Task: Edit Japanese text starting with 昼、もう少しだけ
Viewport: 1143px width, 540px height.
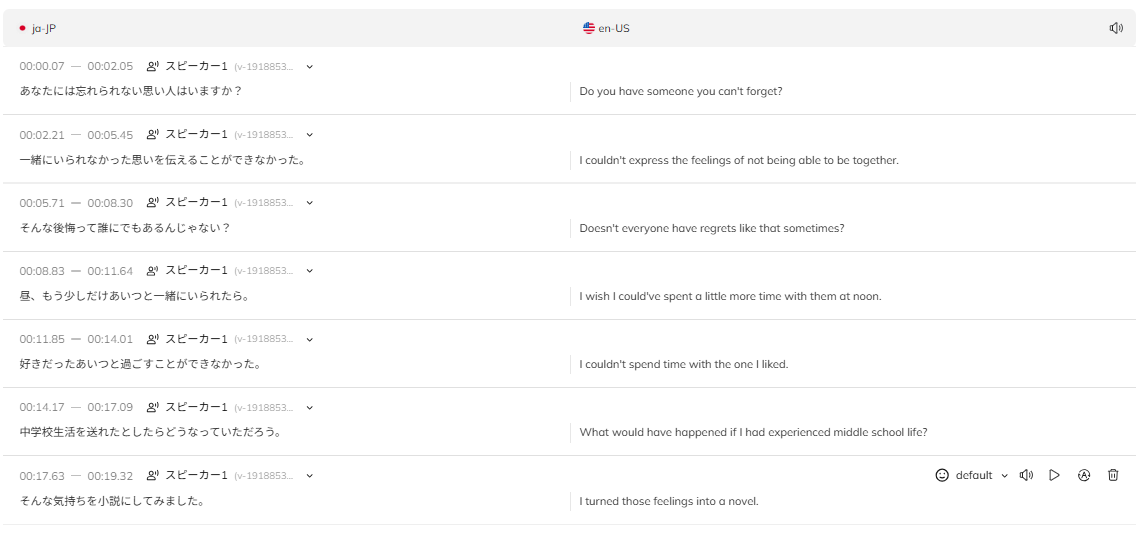Action: [x=135, y=297]
